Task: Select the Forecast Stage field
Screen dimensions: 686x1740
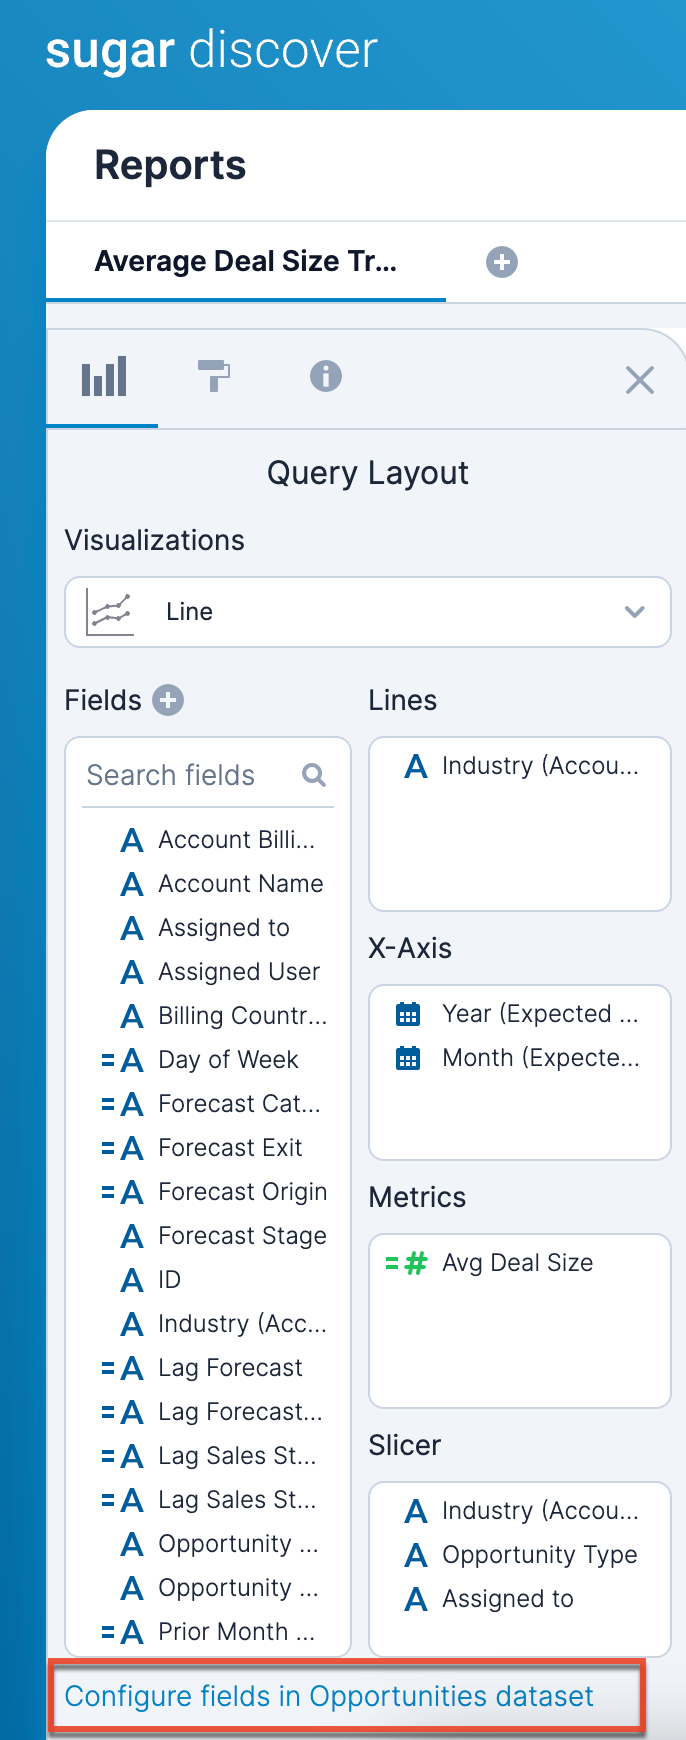Action: pyautogui.click(x=242, y=1236)
